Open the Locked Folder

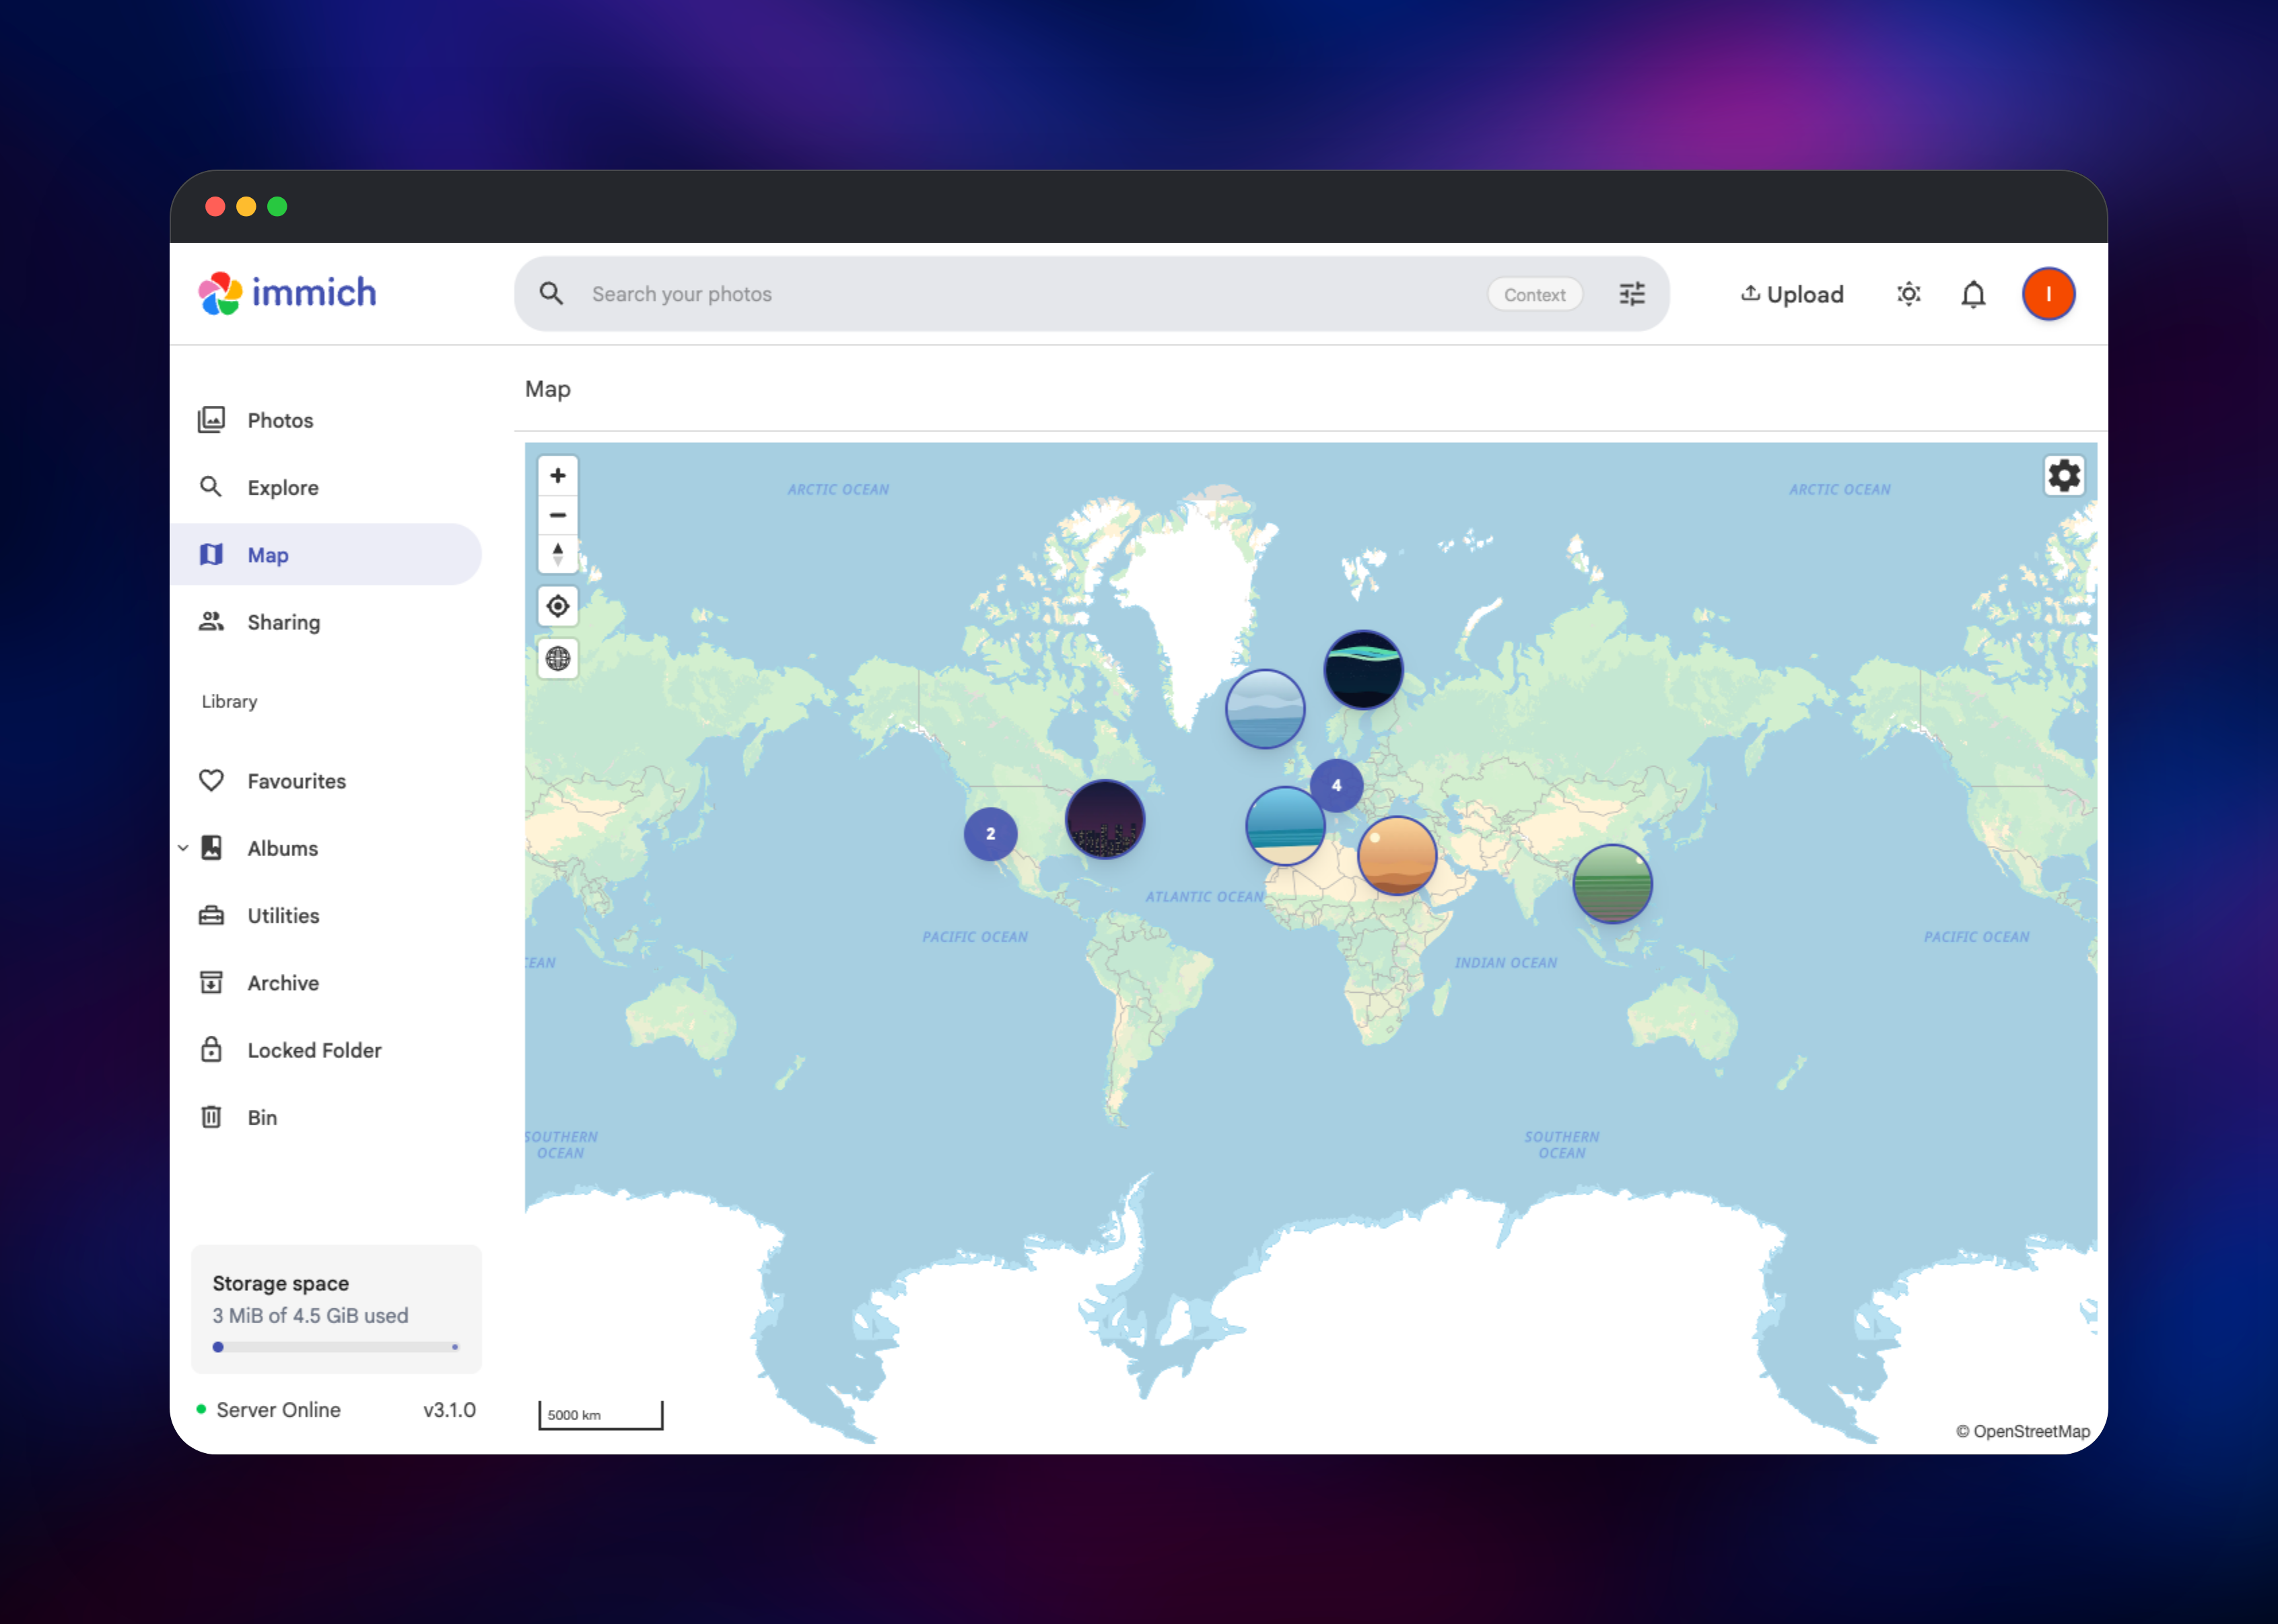326,1050
